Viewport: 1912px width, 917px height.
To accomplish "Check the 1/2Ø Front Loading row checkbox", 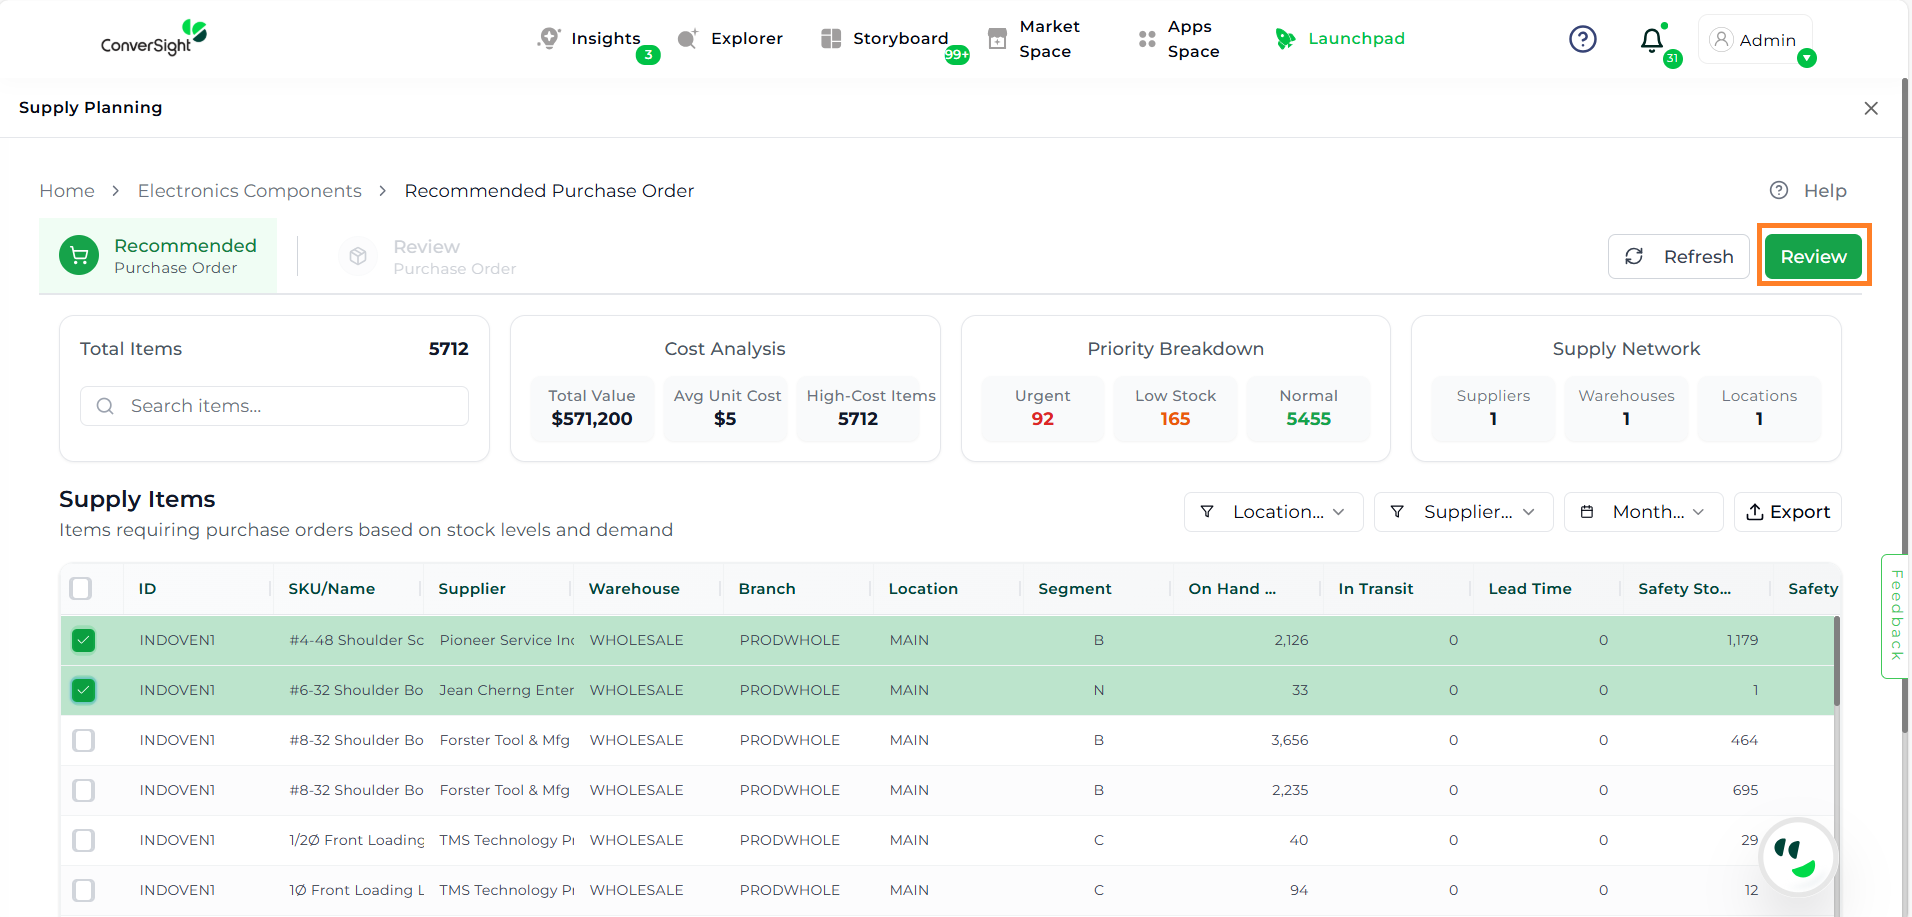I will 84,840.
